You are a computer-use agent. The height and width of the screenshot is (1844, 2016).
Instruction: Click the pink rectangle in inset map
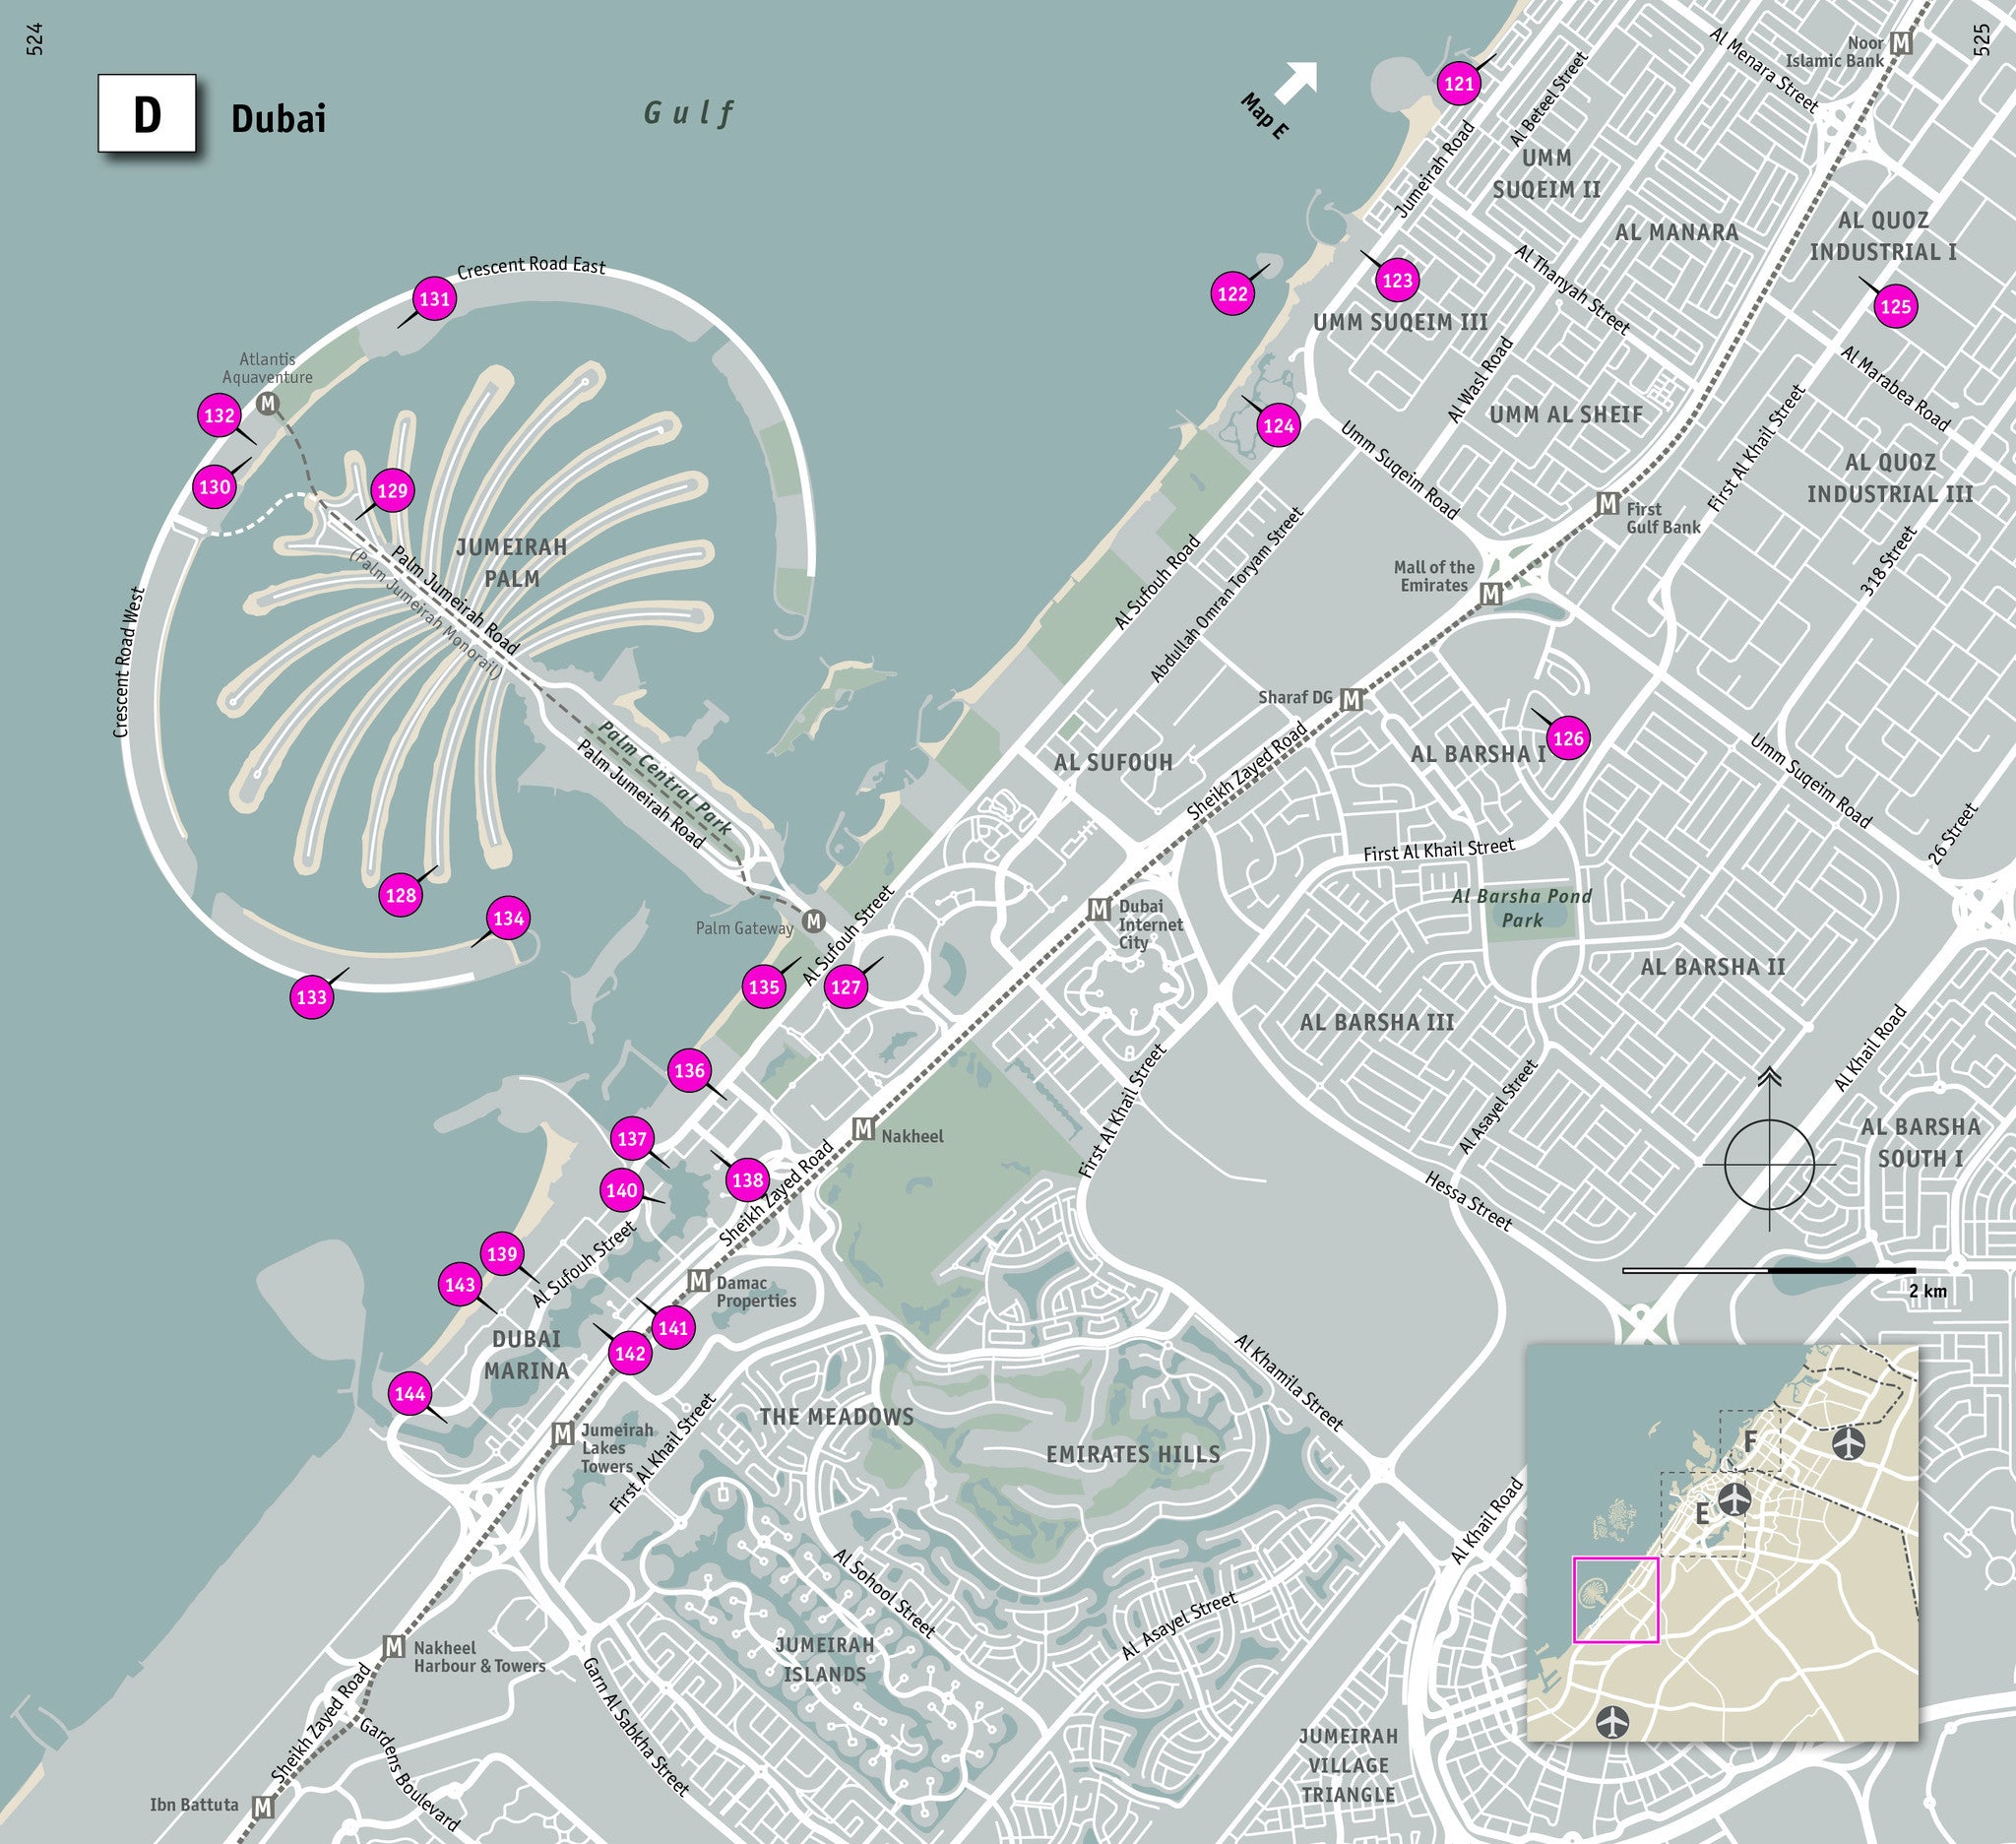(1616, 1599)
